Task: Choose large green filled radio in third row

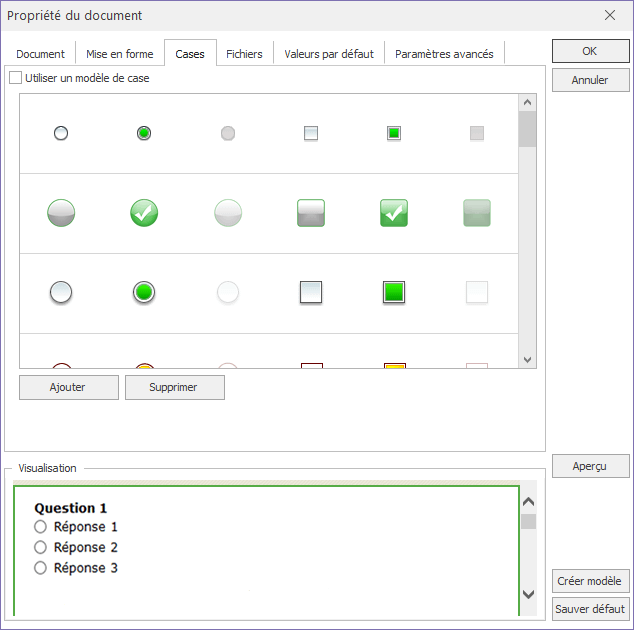Action: [x=144, y=292]
